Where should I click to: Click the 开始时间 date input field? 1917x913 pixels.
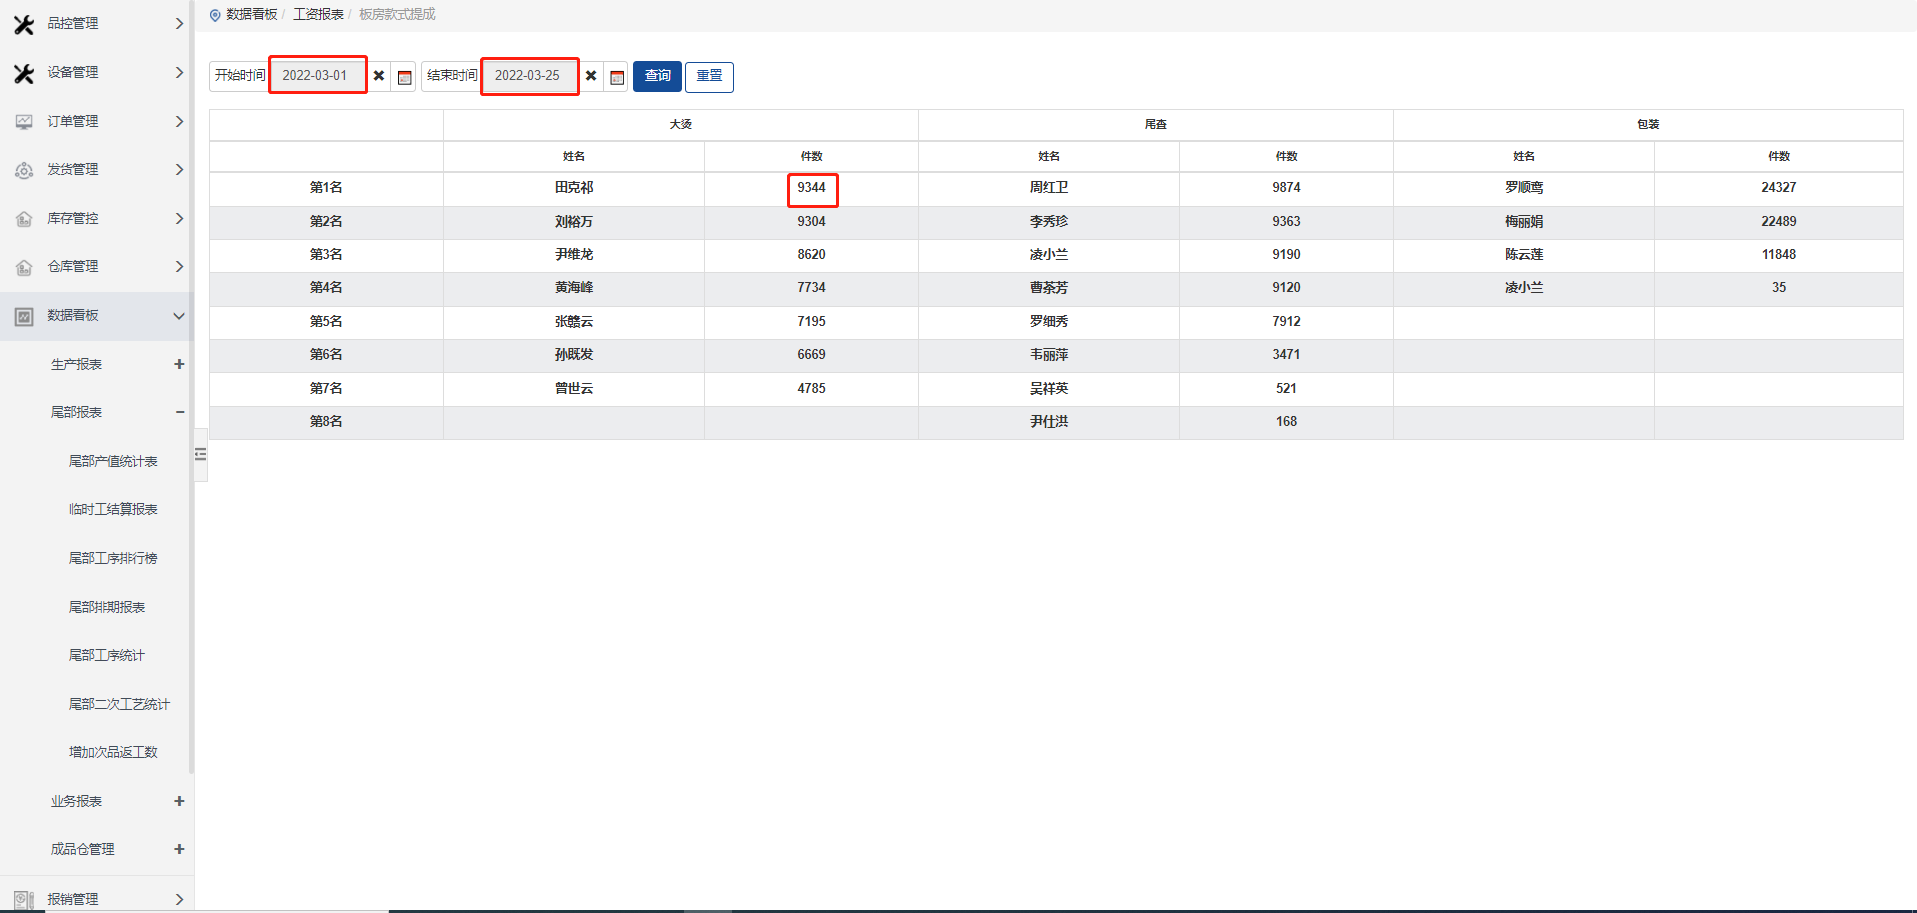316,76
